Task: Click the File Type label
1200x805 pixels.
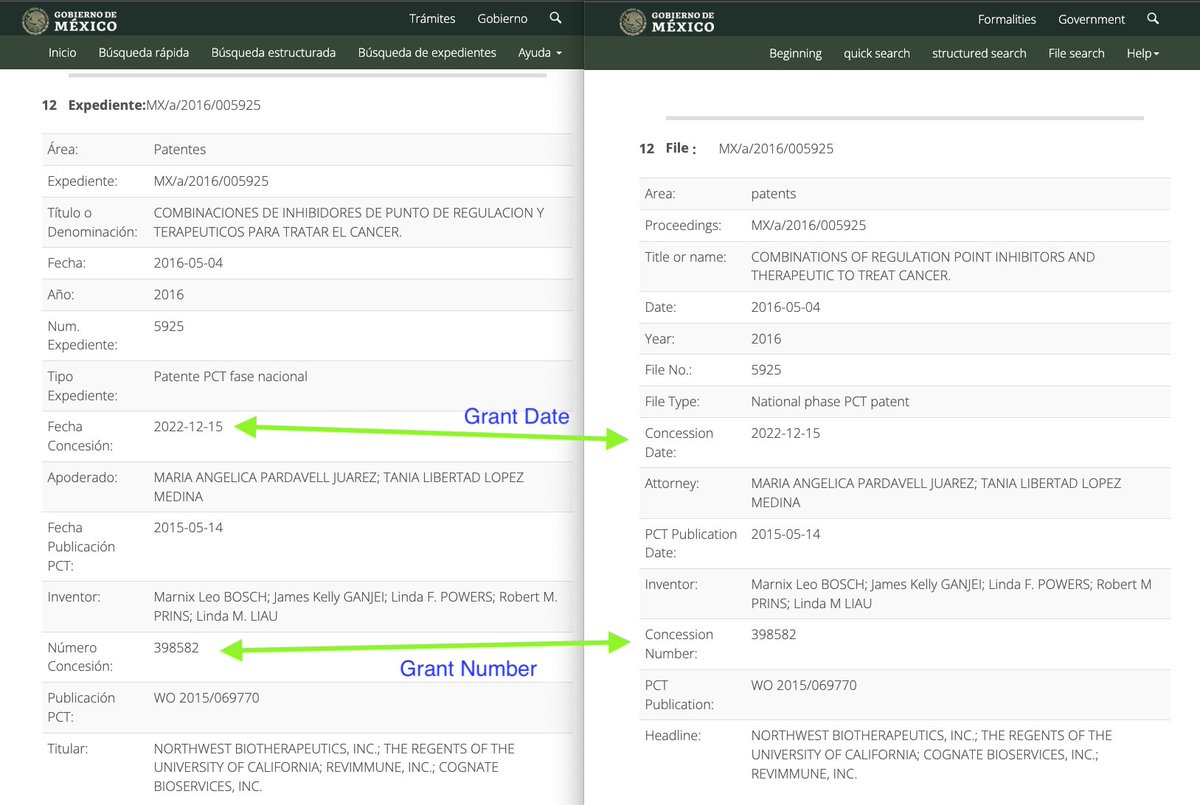Action: coord(672,402)
